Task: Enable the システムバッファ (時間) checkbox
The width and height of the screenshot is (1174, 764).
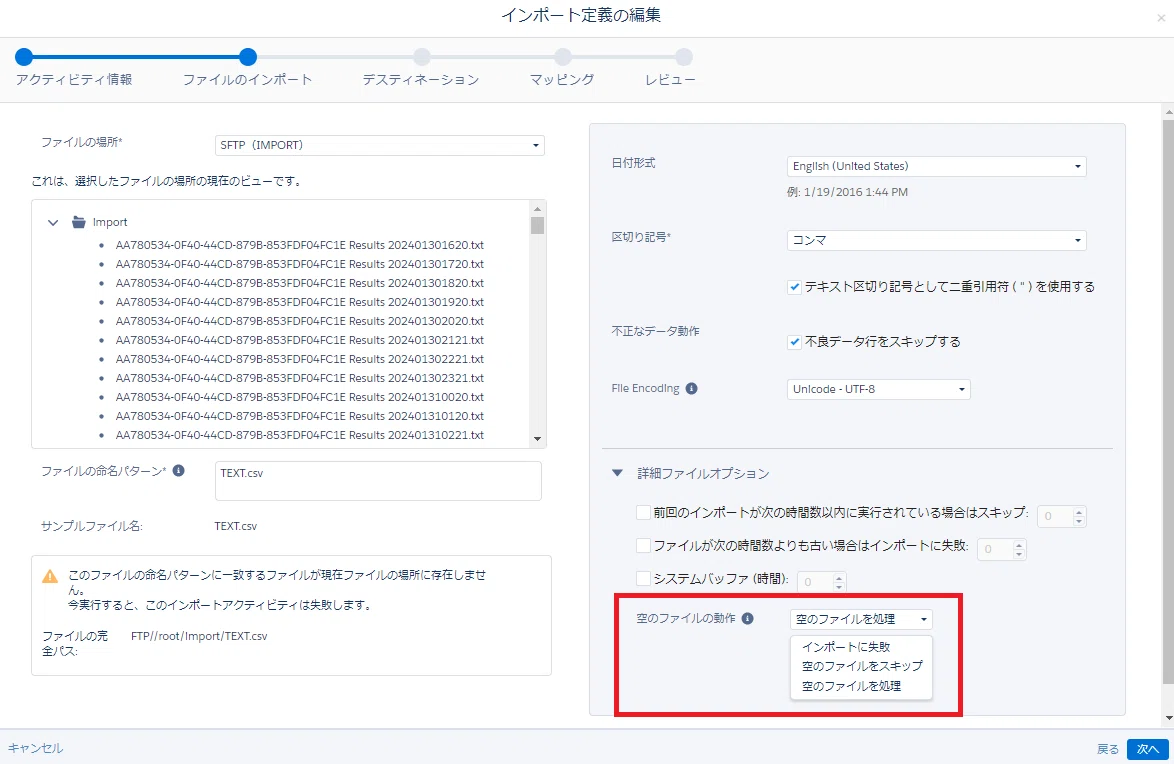Action: (643, 578)
